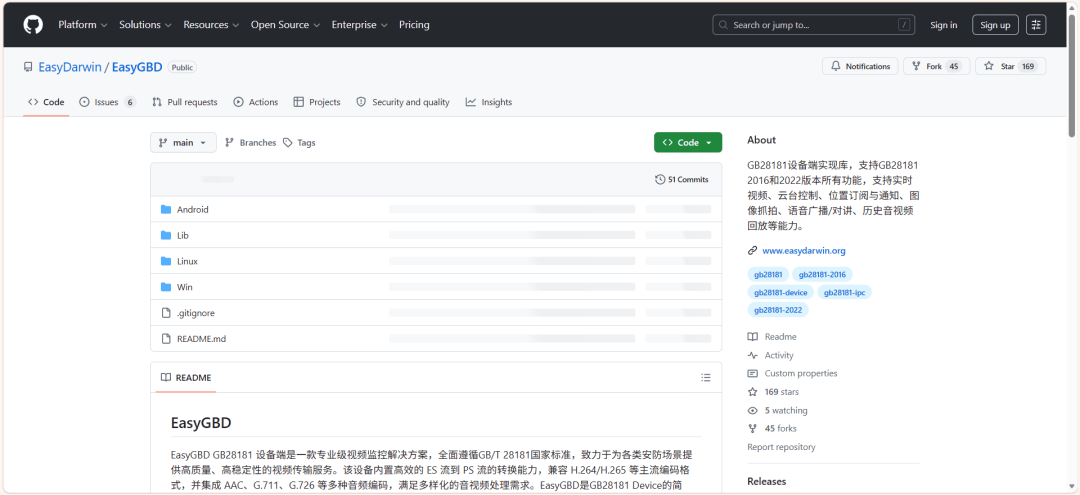Click the gb28181-2022 topic tag
This screenshot has width=1080, height=495.
pos(778,310)
